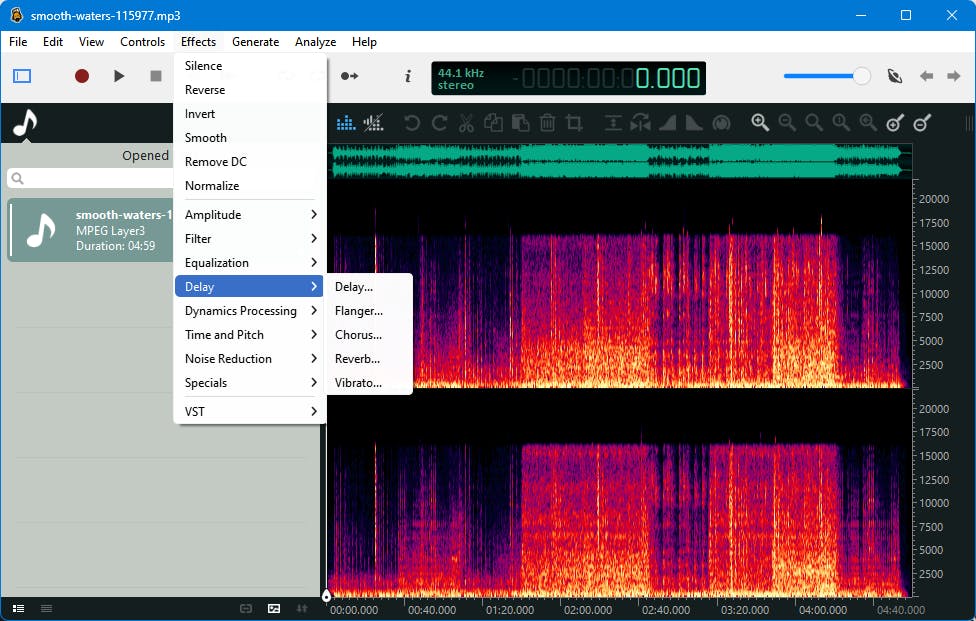This screenshot has width=976, height=621.
Task: Click the zoom in magnifier icon
Action: point(760,122)
